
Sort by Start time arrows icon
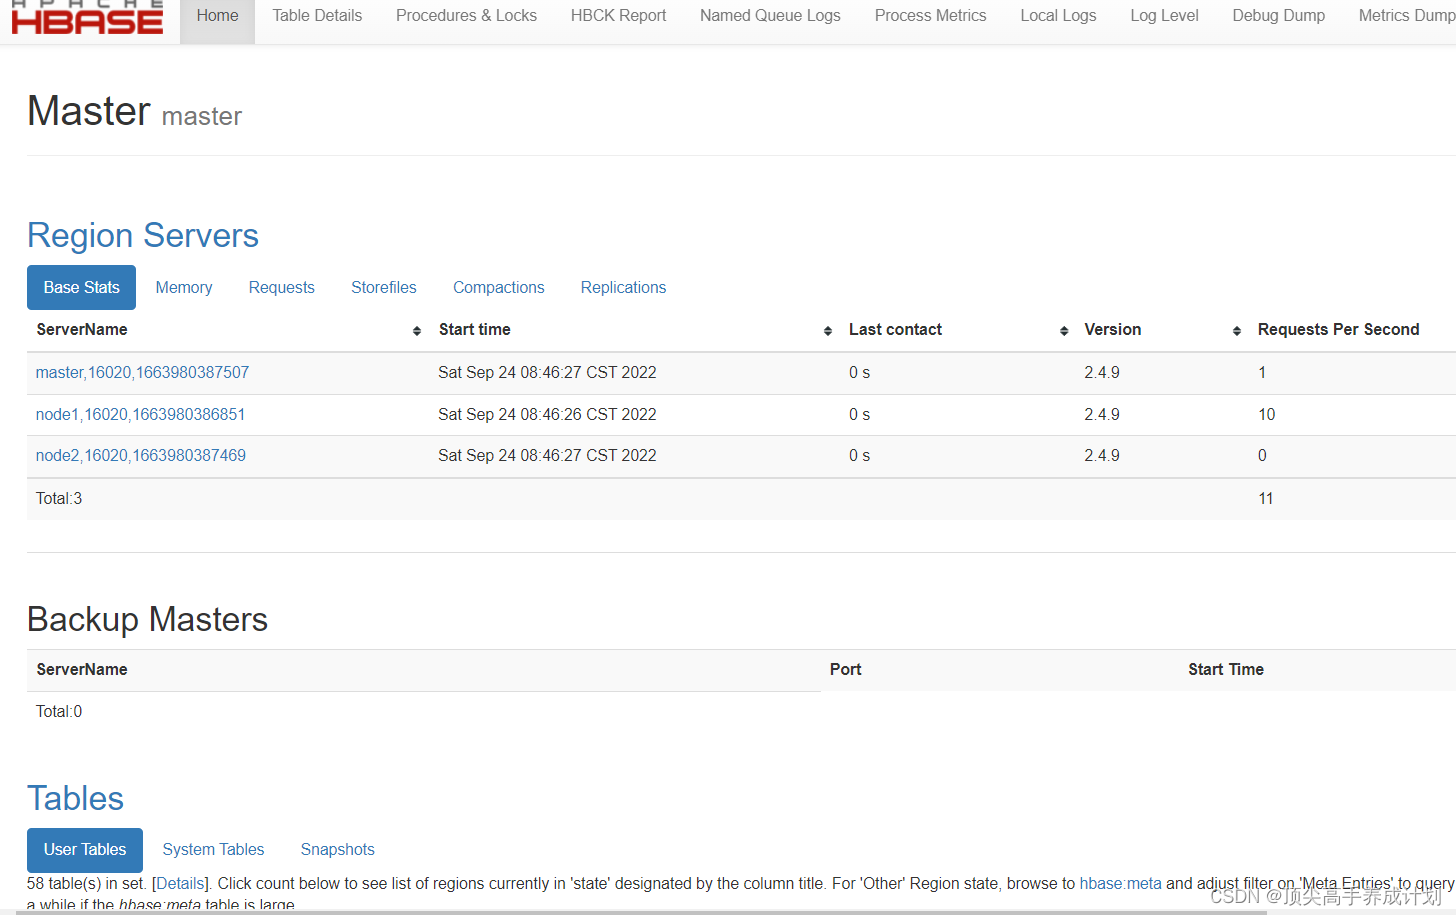828,331
